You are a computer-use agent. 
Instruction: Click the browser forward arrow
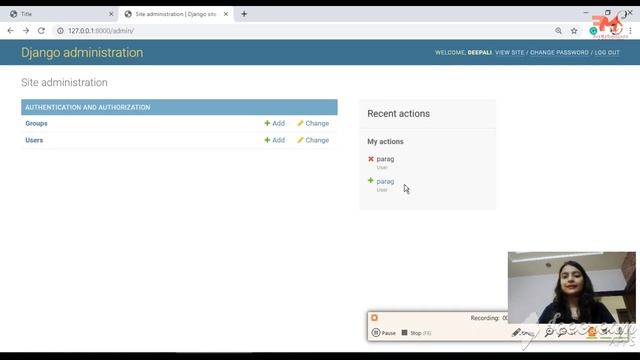[x=26, y=31]
